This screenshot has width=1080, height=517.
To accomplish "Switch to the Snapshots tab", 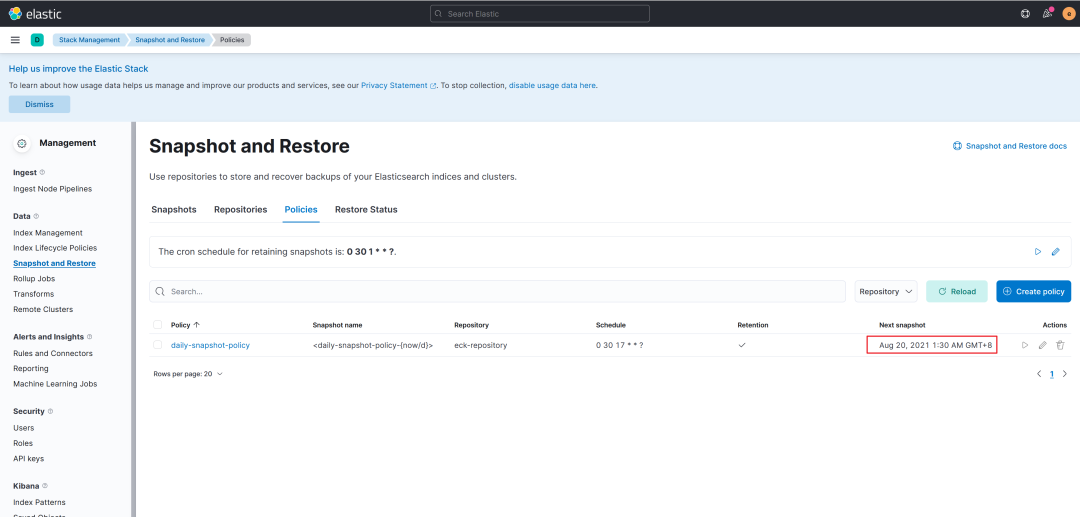I will (174, 209).
